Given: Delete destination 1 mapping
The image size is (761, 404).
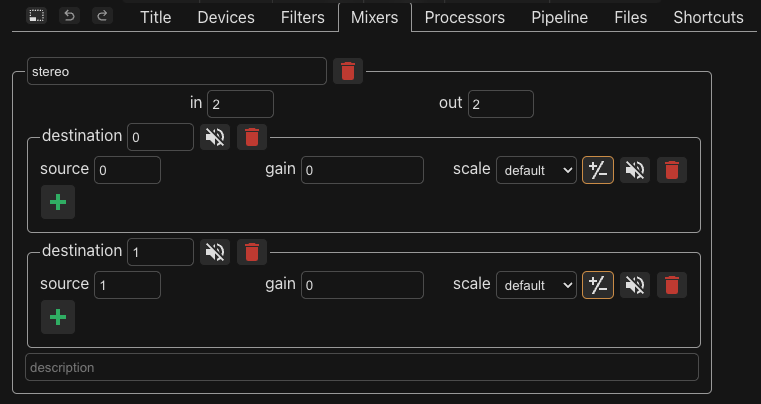Looking at the screenshot, I should pos(252,252).
